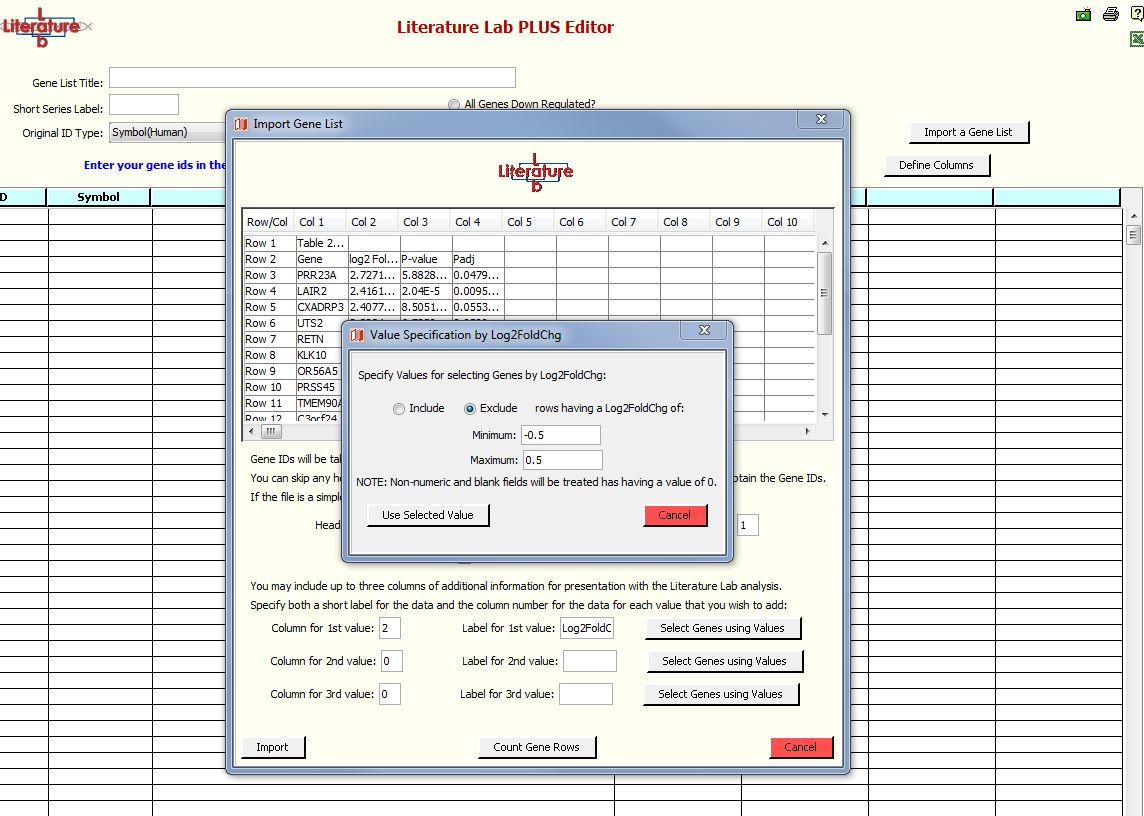This screenshot has width=1144, height=816.
Task: Open help via the question mark icon
Action: pos(1137,14)
